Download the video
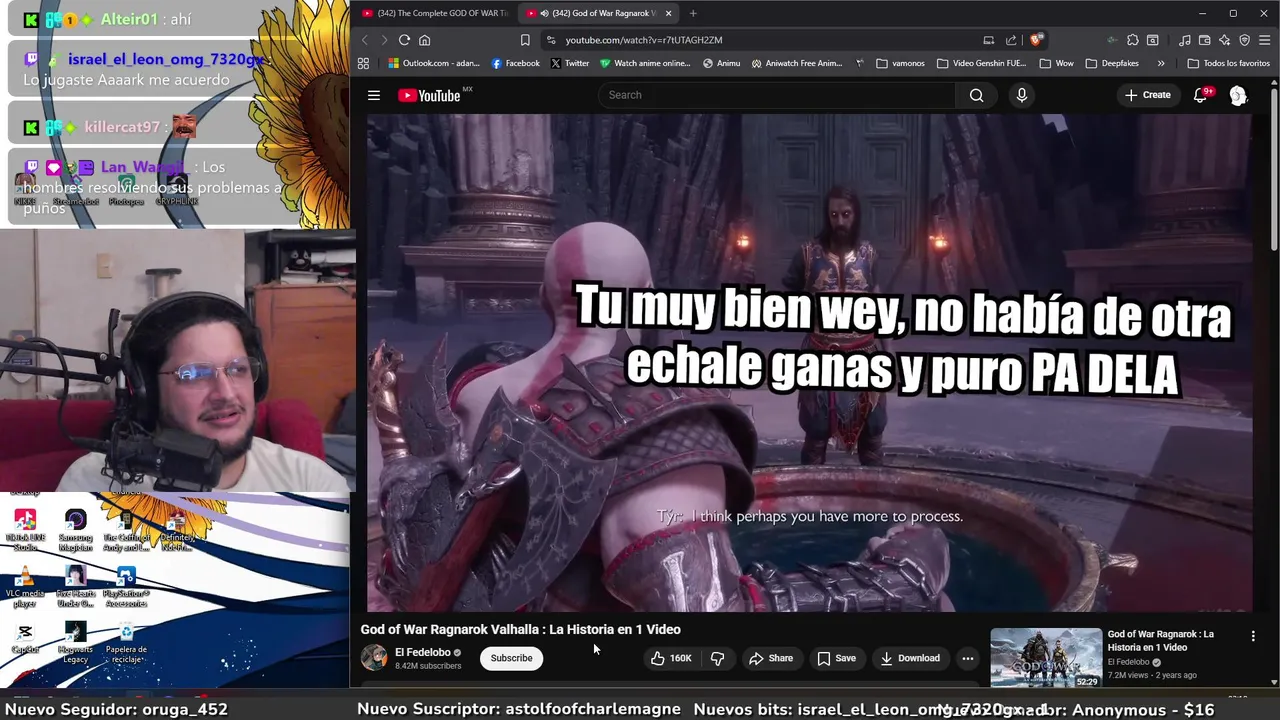Viewport: 1280px width, 720px height. (x=909, y=658)
